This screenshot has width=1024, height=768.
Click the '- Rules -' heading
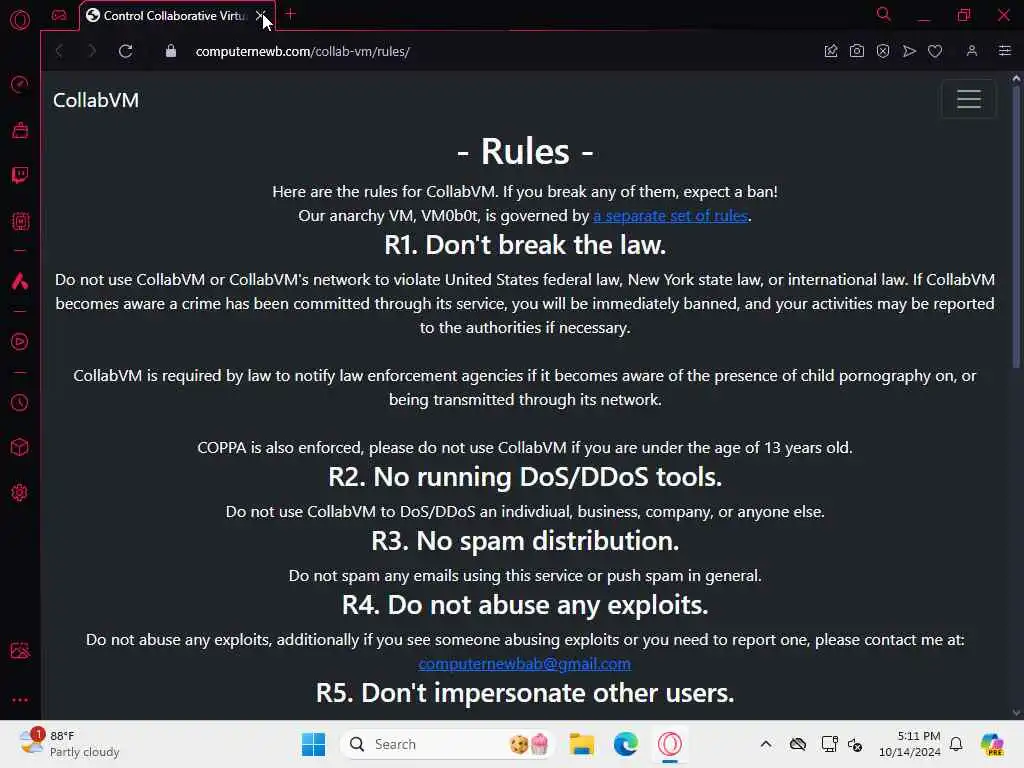[525, 152]
